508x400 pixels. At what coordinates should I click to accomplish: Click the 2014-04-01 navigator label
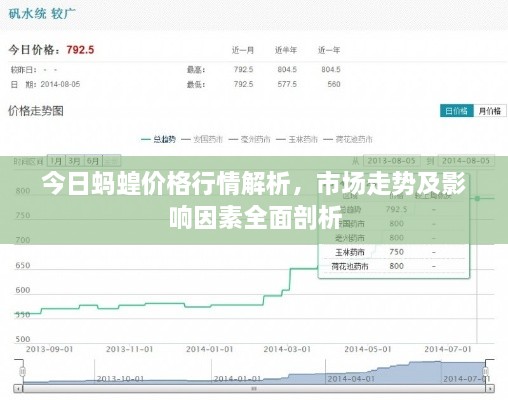(351, 379)
